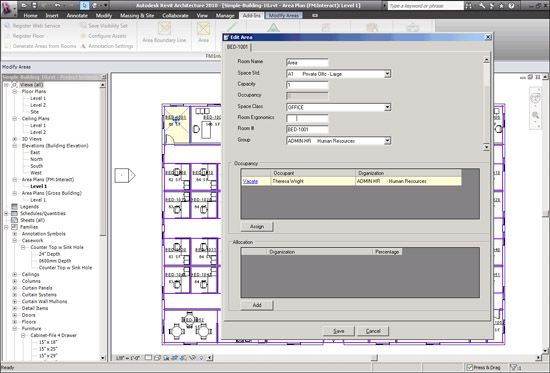Click the Configure Assets icon
The height and width of the screenshot is (373, 550).
[83, 36]
